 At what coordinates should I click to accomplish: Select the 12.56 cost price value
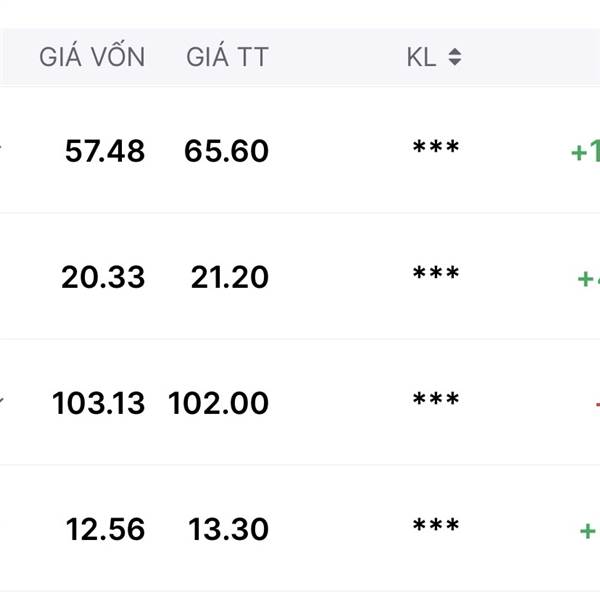pyautogui.click(x=106, y=530)
